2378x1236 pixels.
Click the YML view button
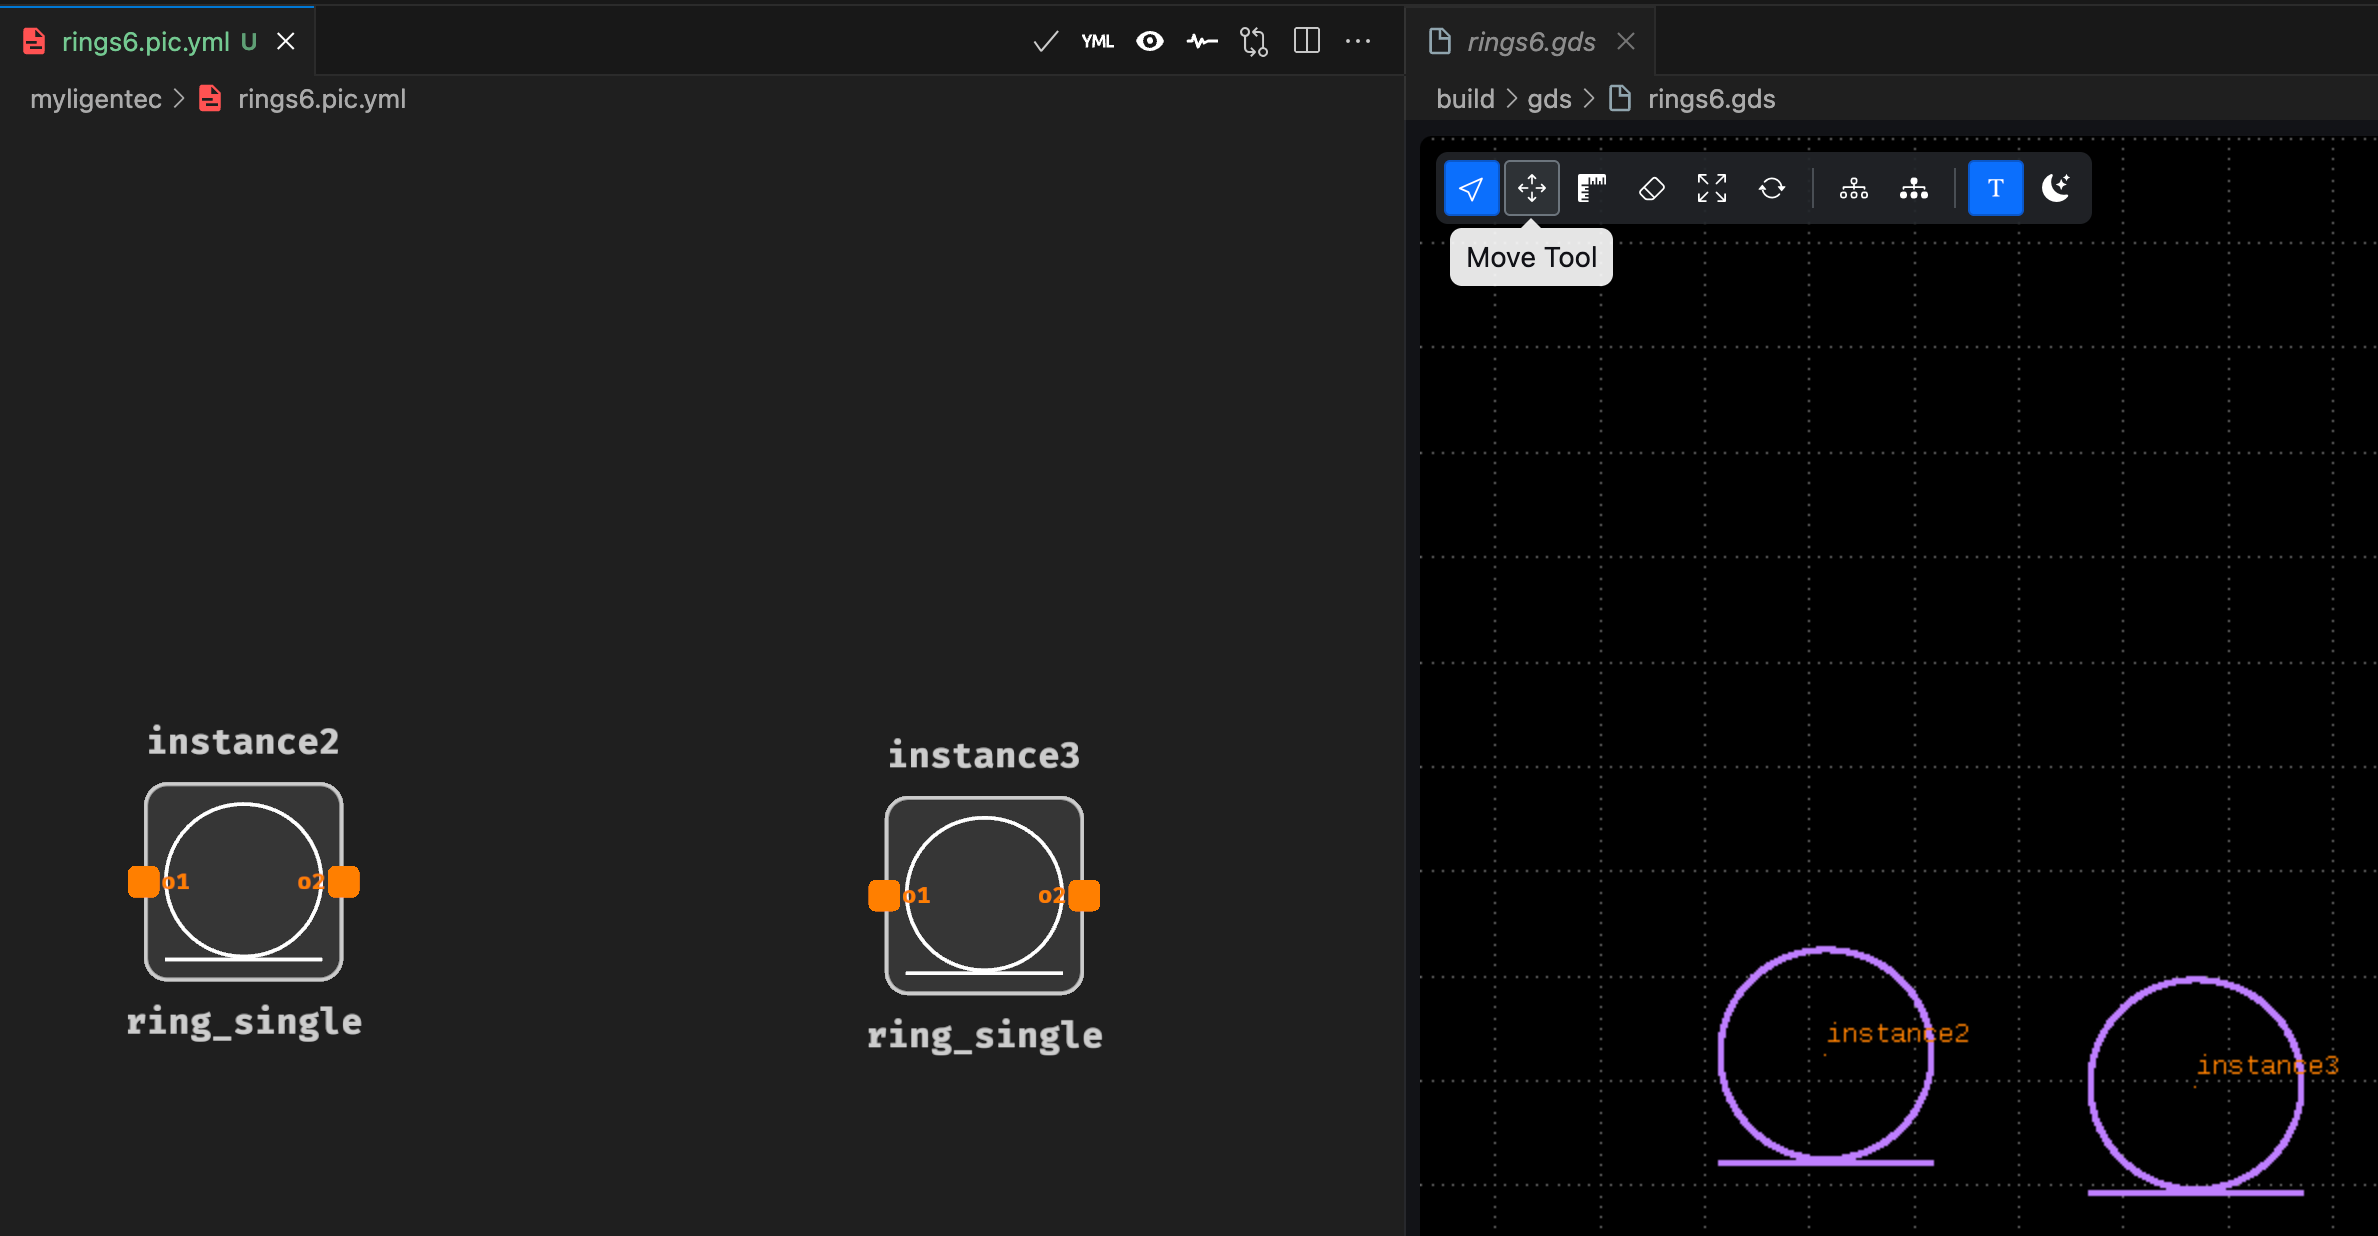tap(1097, 41)
